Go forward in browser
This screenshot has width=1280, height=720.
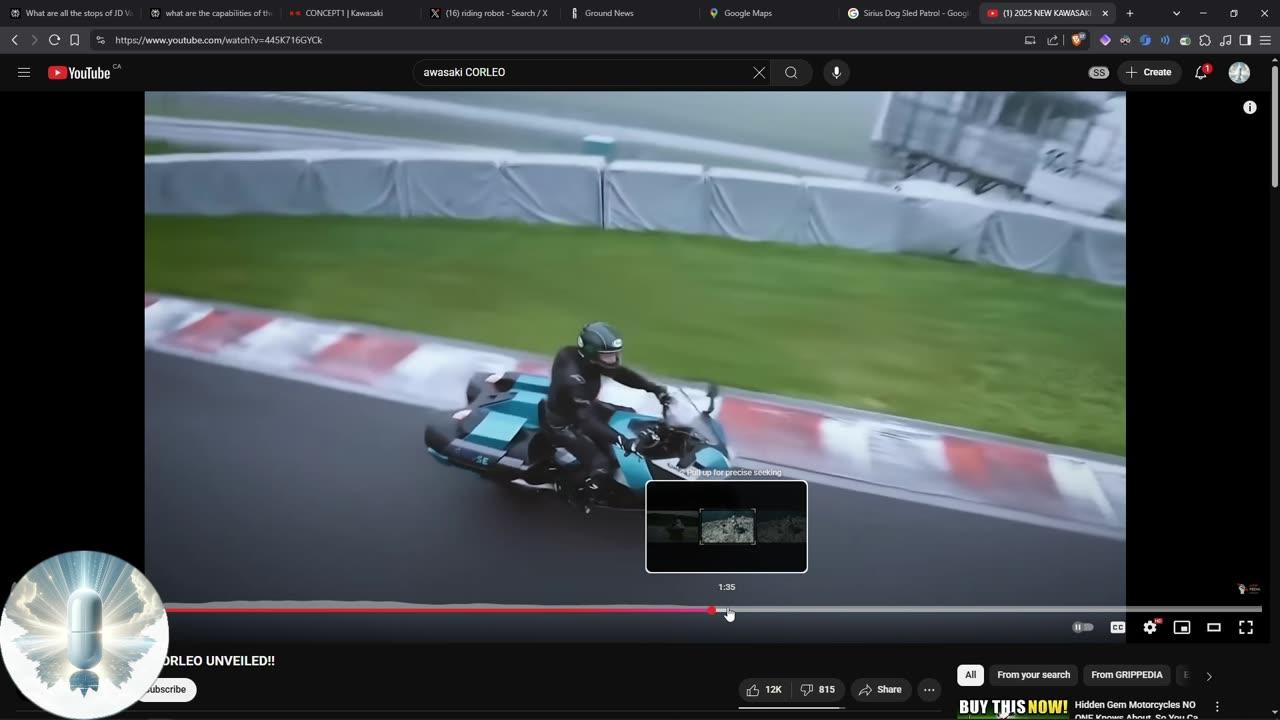click(34, 40)
